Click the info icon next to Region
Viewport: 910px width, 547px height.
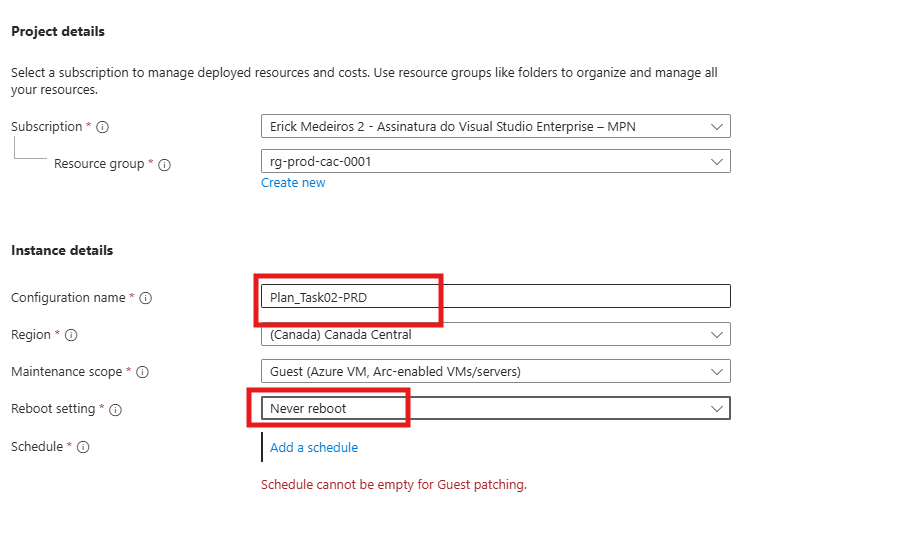pos(71,335)
